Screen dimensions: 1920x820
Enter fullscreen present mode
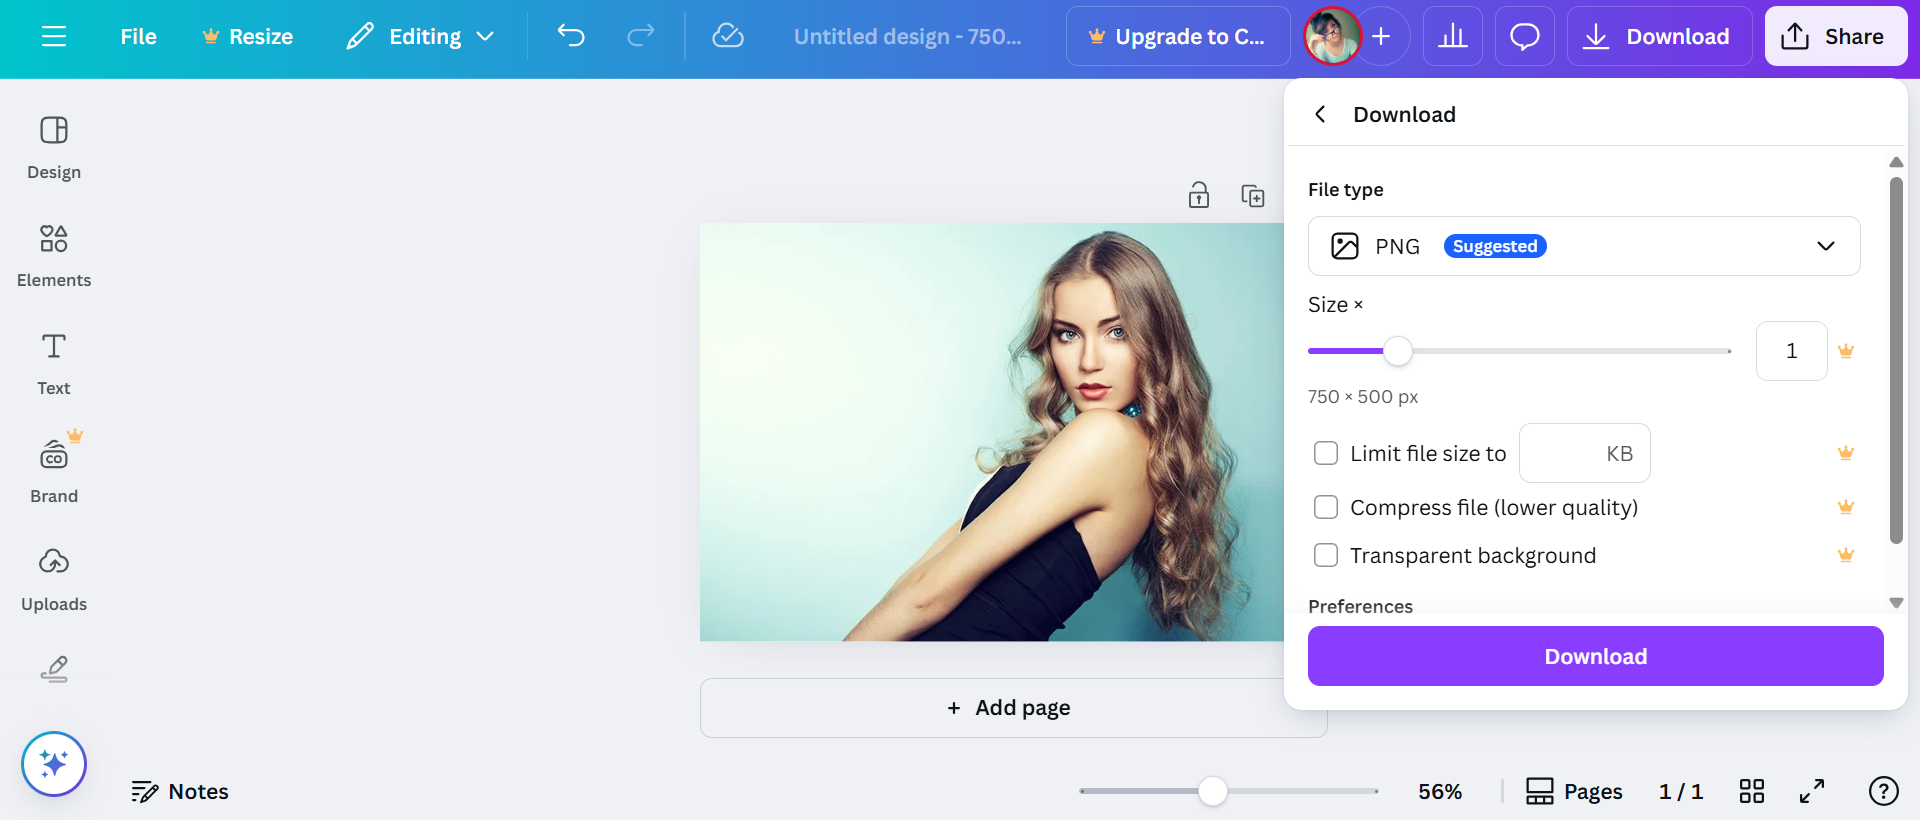[1812, 791]
